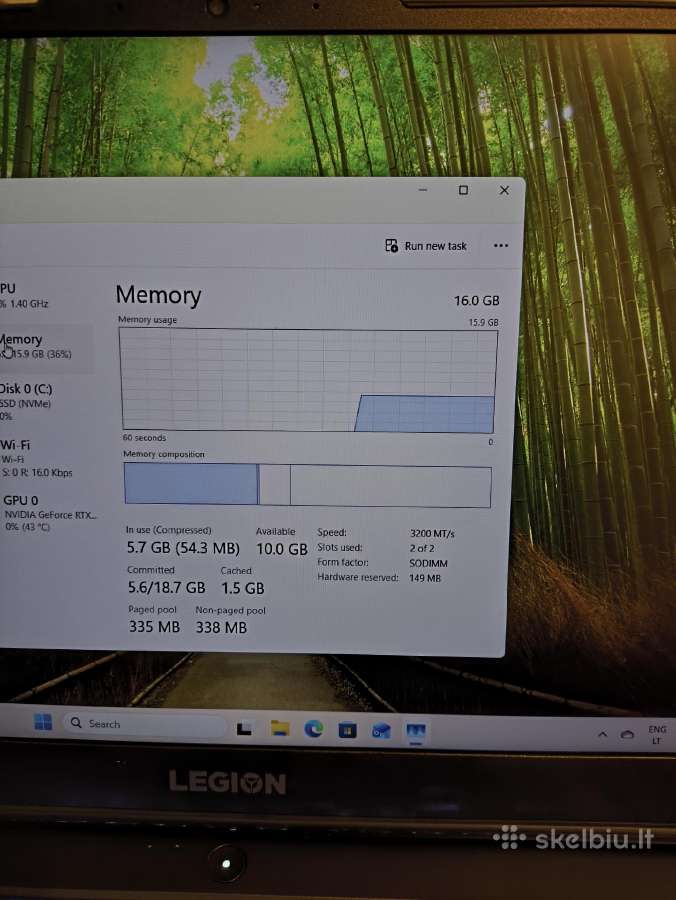Click the Cached value 1.5 GB
This screenshot has height=900, width=676.
coord(243,588)
